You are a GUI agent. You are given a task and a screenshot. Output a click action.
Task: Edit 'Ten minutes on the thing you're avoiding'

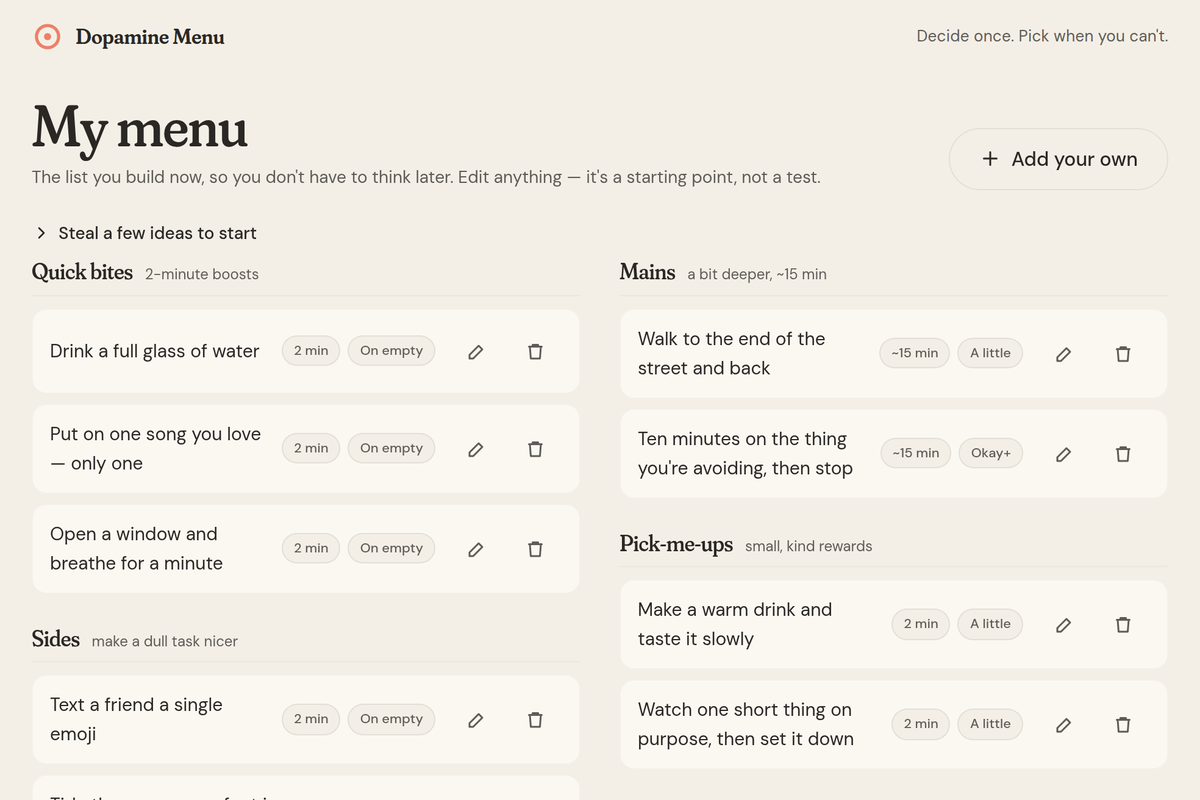click(1064, 454)
